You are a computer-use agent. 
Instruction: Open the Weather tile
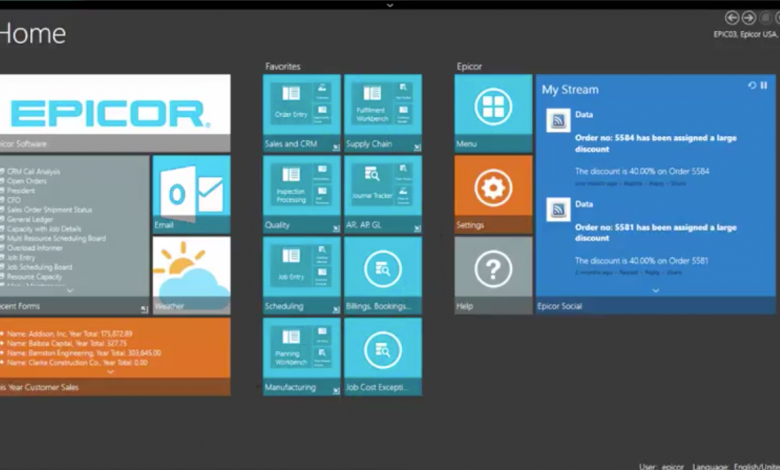point(192,275)
